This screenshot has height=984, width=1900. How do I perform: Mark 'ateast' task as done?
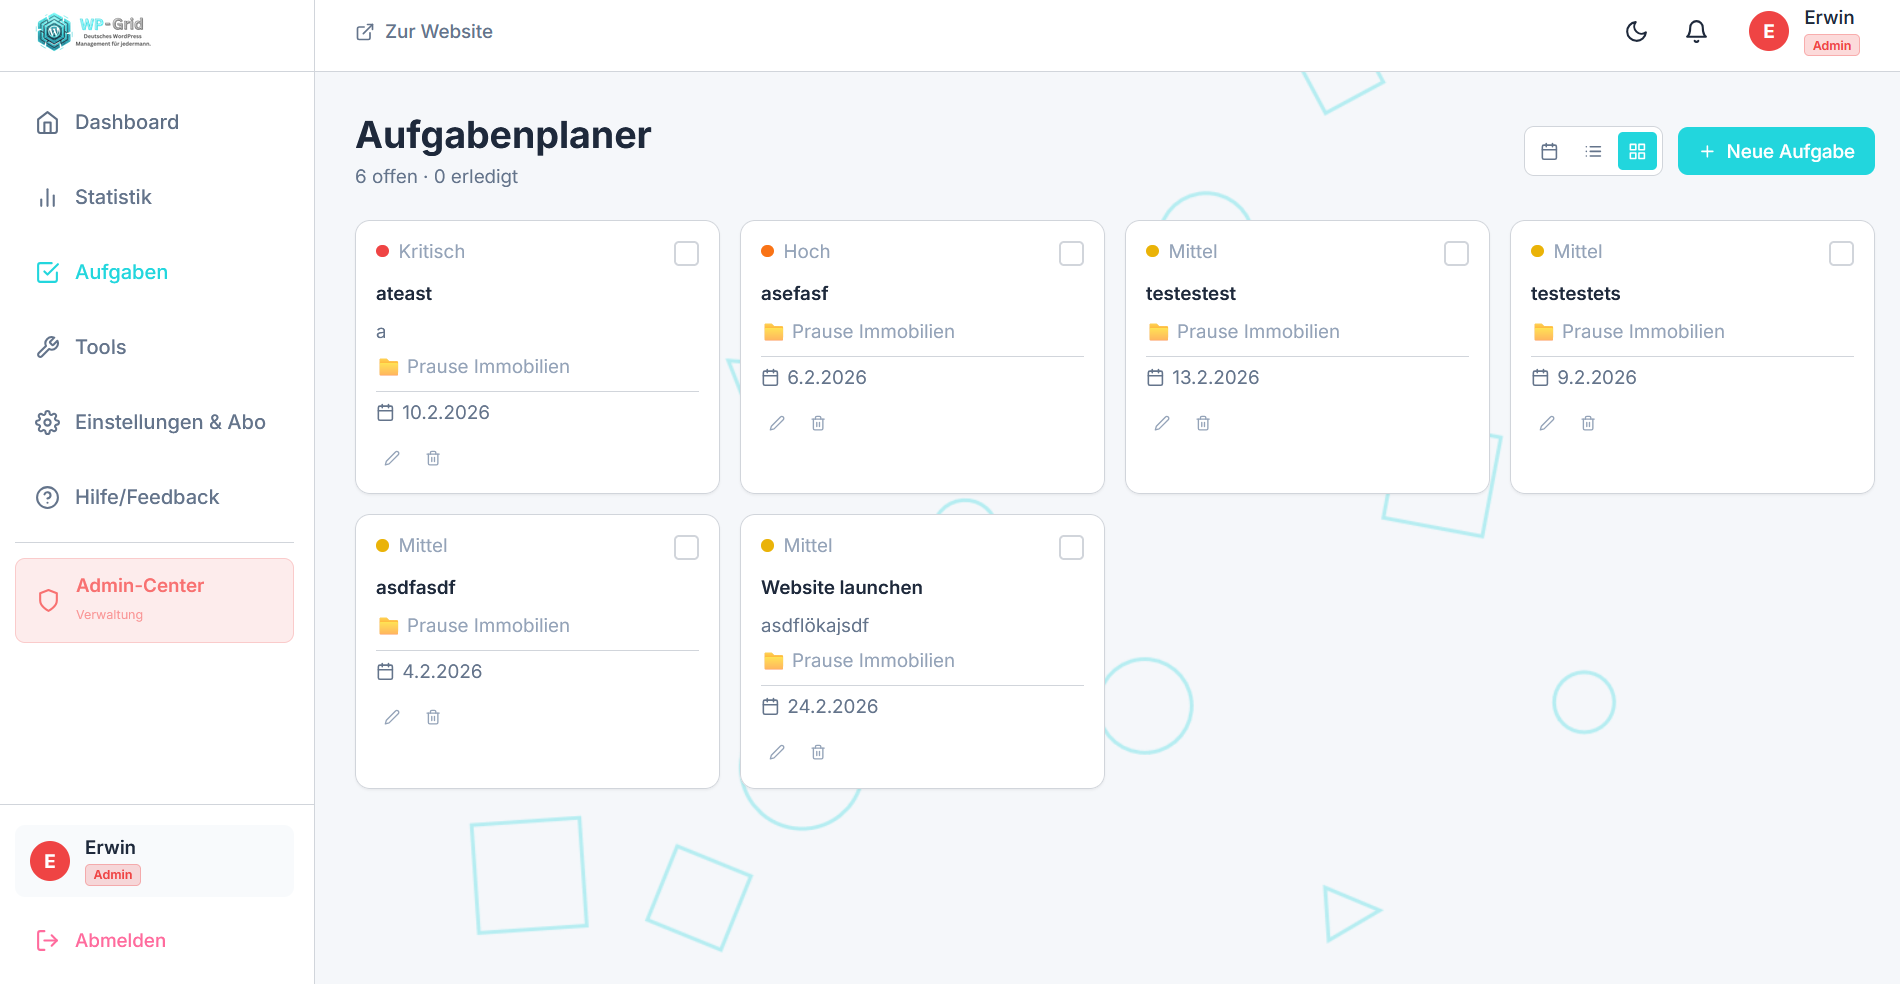click(x=686, y=254)
